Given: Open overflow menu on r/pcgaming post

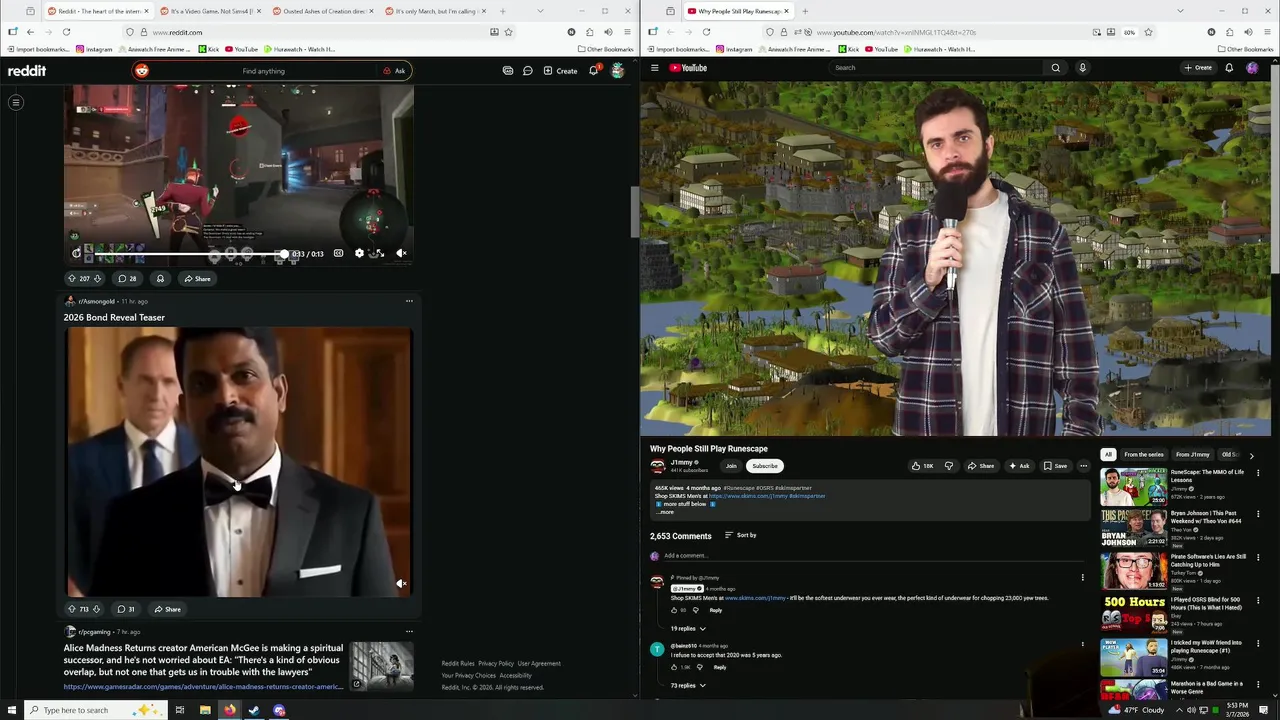Looking at the screenshot, I should point(409,632).
